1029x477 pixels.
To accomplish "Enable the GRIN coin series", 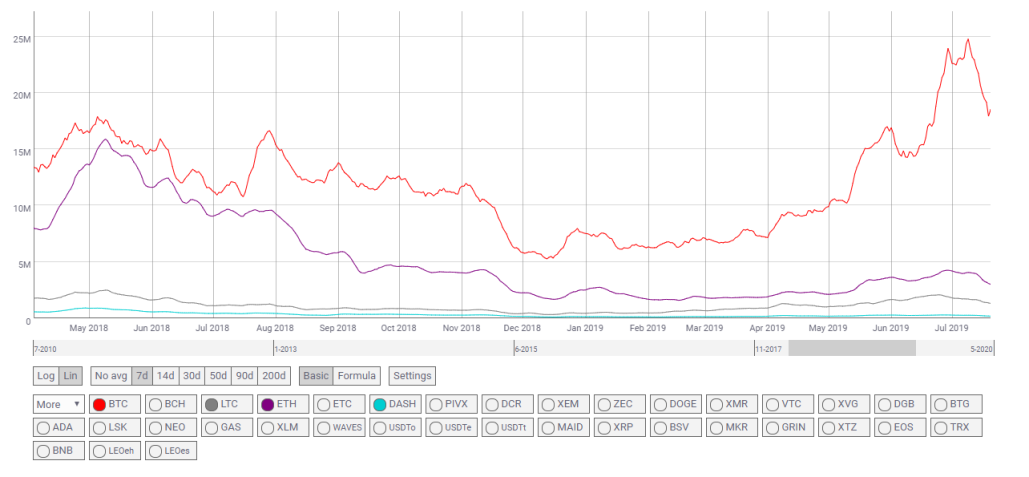I will tap(787, 428).
